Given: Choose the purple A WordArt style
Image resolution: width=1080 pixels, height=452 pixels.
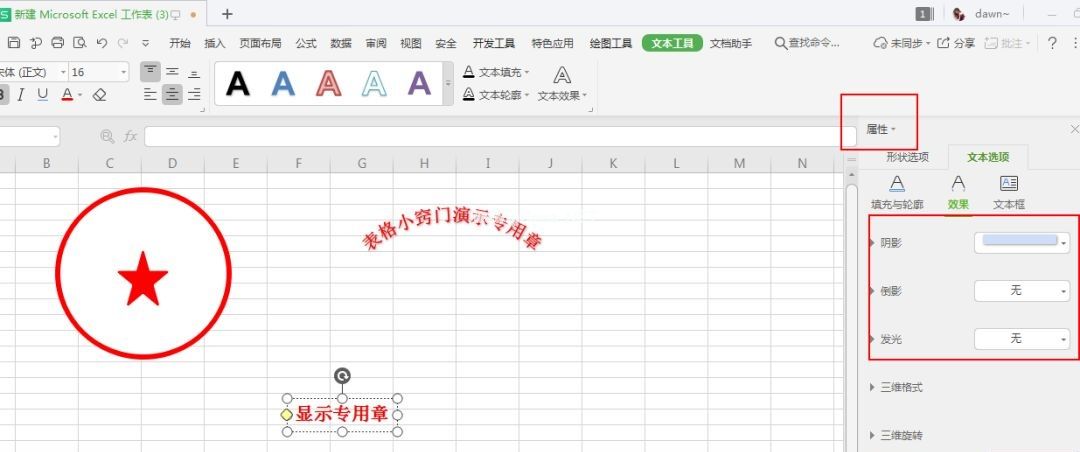Looking at the screenshot, I should [419, 84].
